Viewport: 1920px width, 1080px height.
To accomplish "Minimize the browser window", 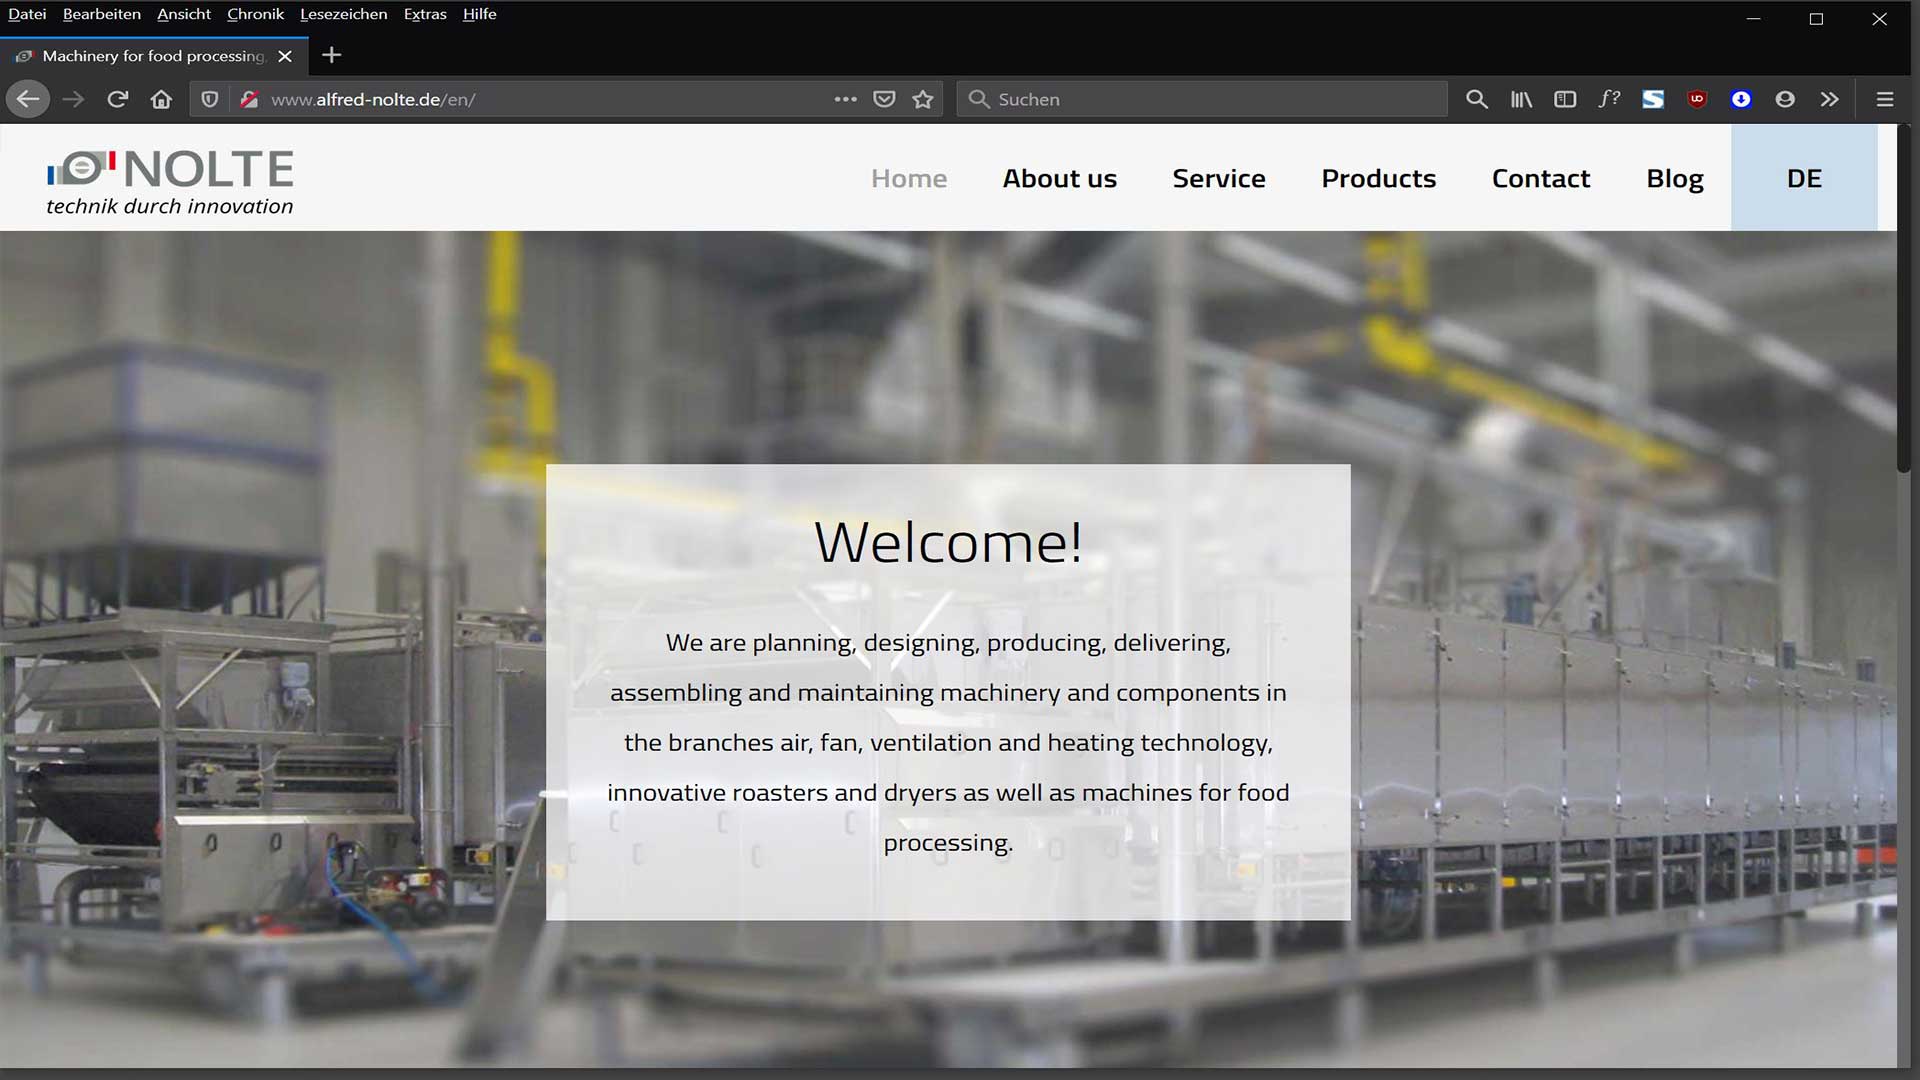I will point(1753,19).
